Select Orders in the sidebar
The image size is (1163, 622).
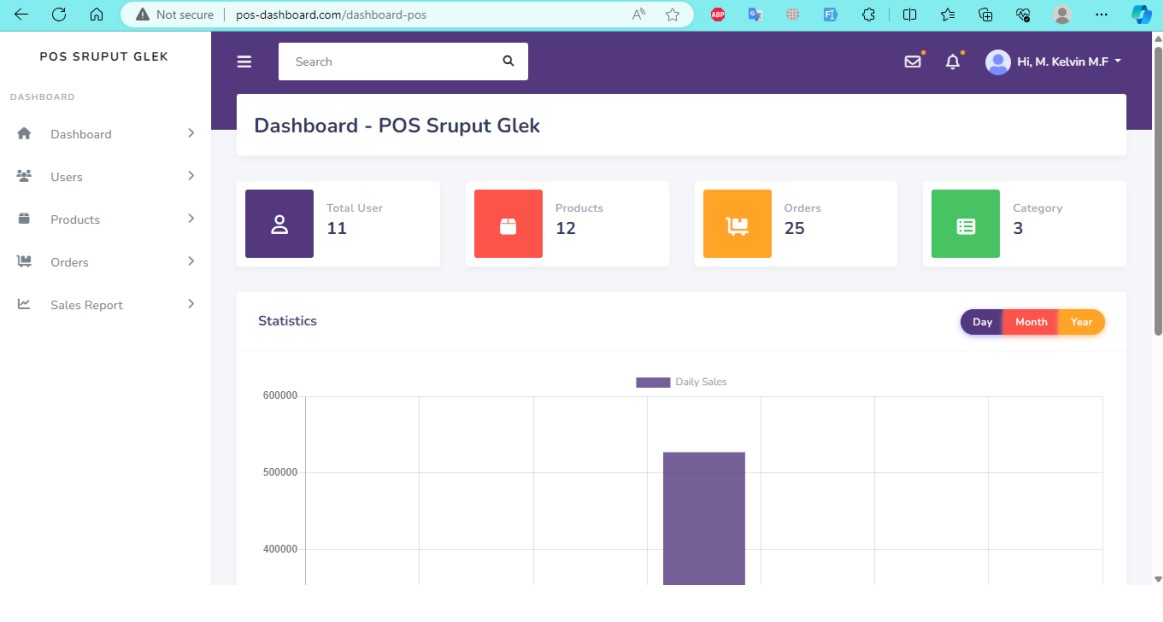(69, 262)
